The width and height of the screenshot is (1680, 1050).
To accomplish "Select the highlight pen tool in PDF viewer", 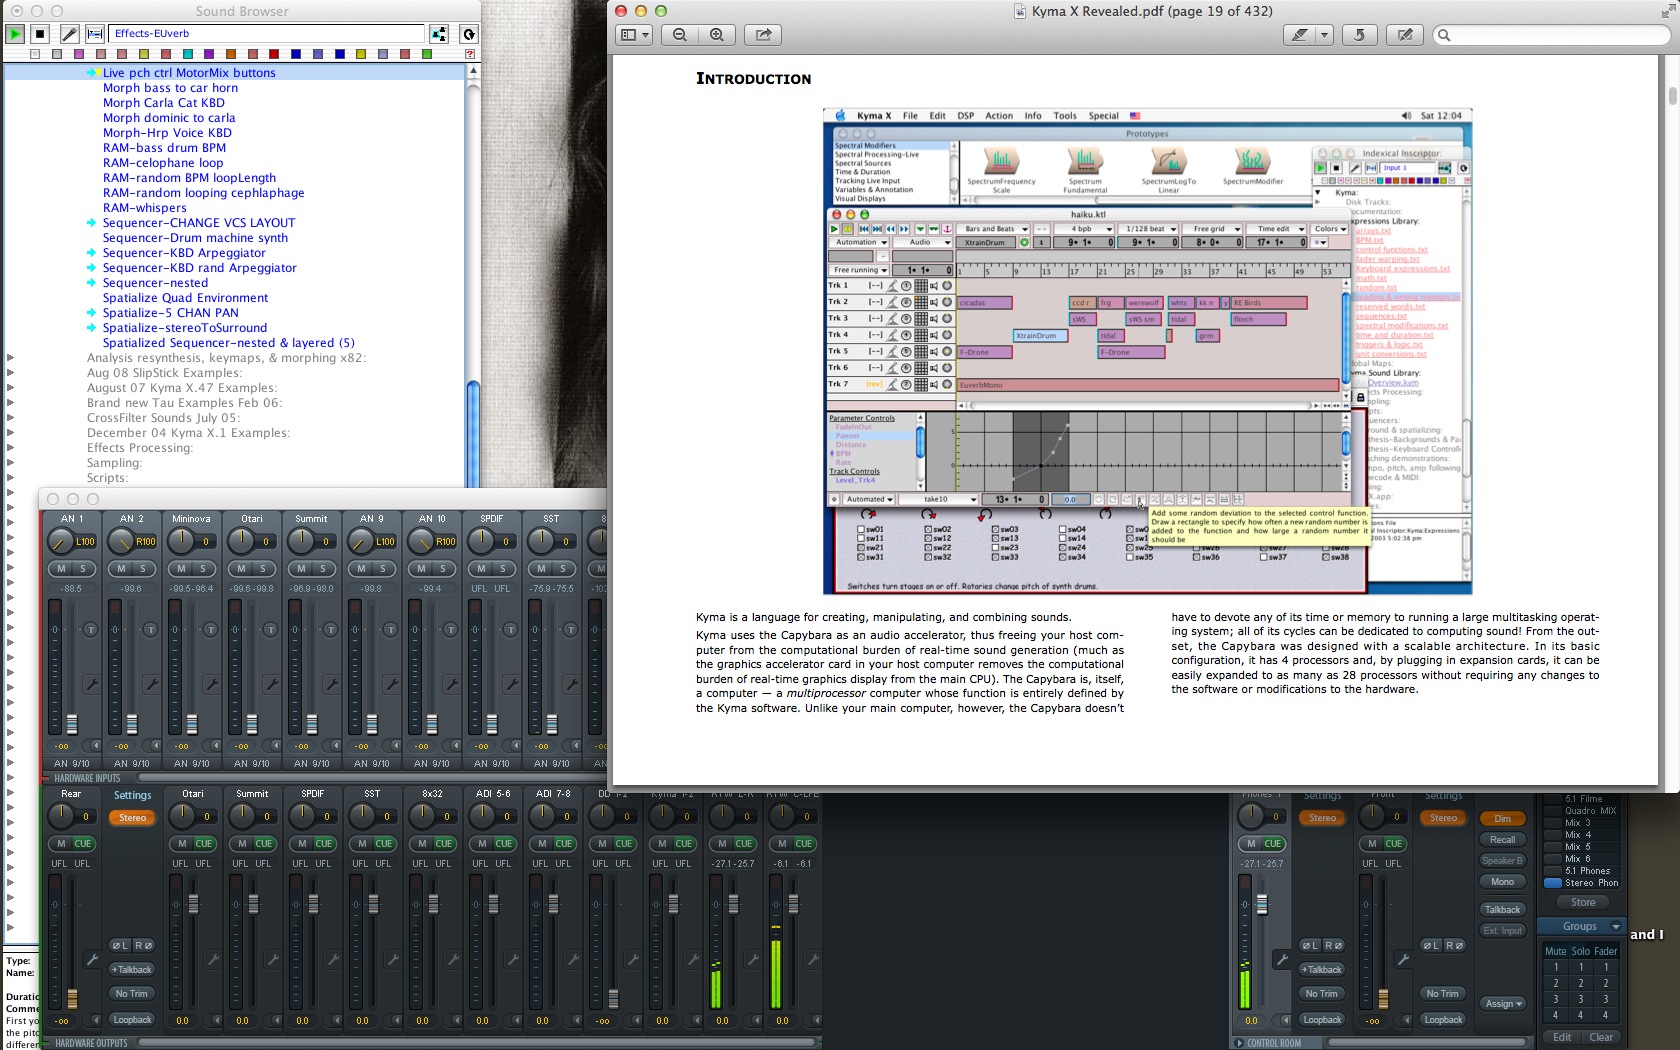I will [x=1299, y=35].
